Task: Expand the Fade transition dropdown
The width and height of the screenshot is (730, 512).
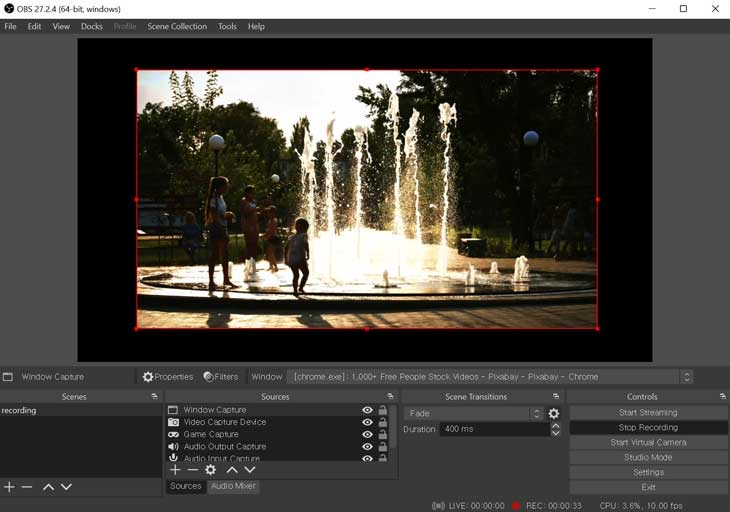Action: 536,413
